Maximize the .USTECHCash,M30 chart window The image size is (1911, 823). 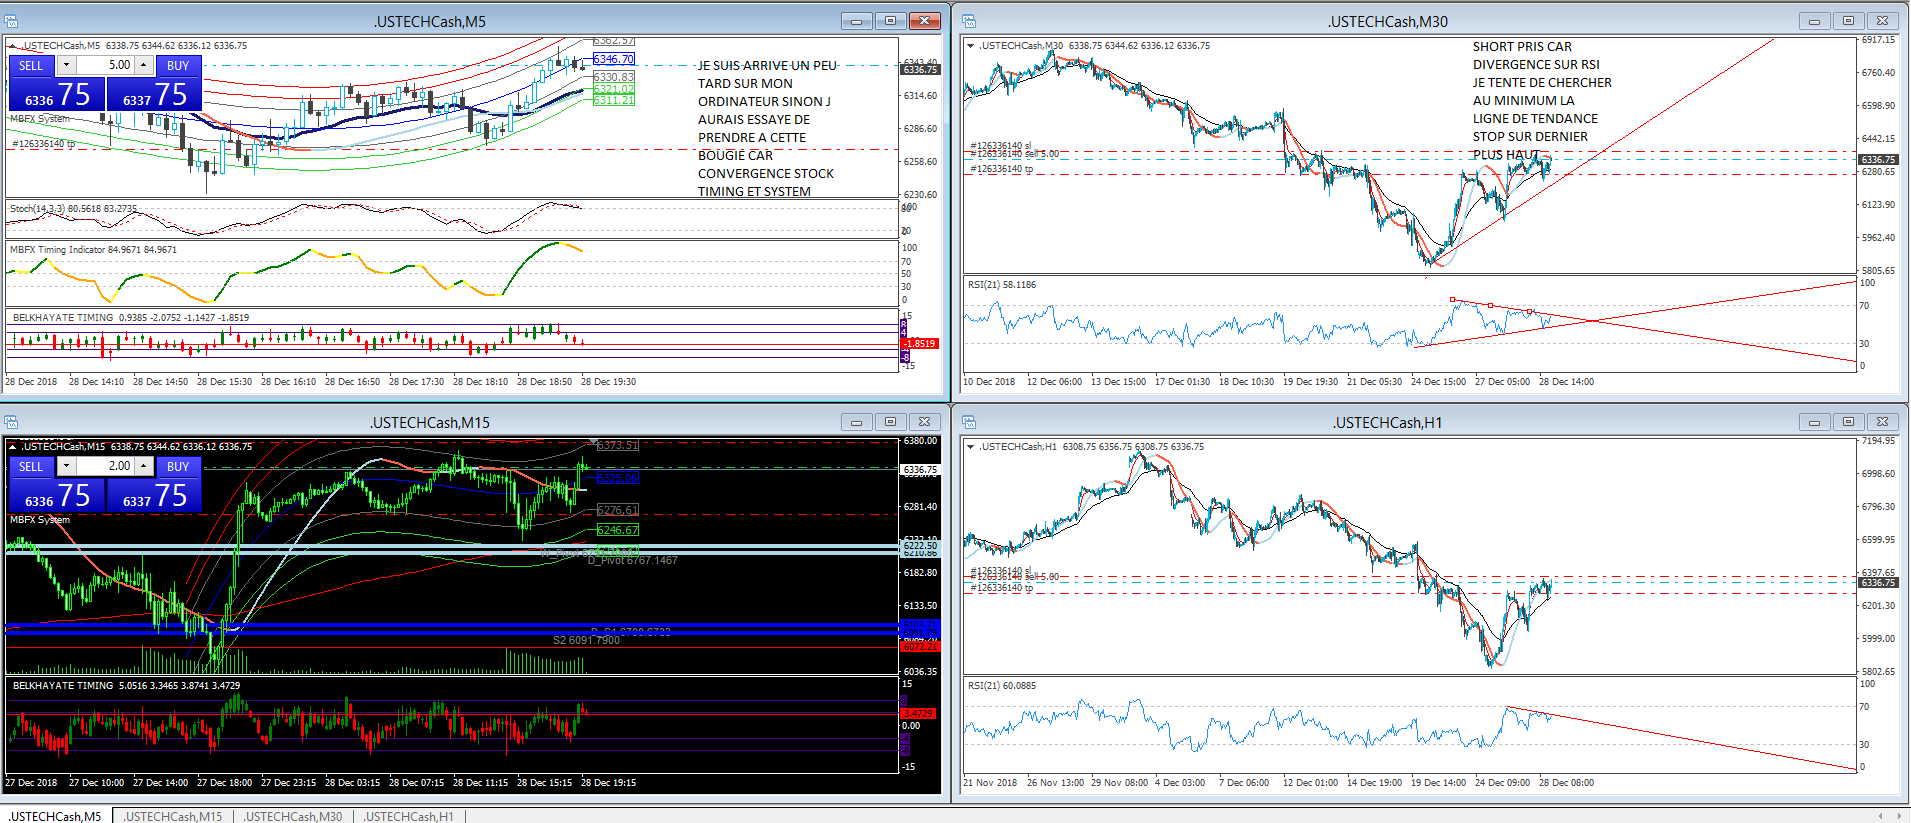[x=1848, y=21]
